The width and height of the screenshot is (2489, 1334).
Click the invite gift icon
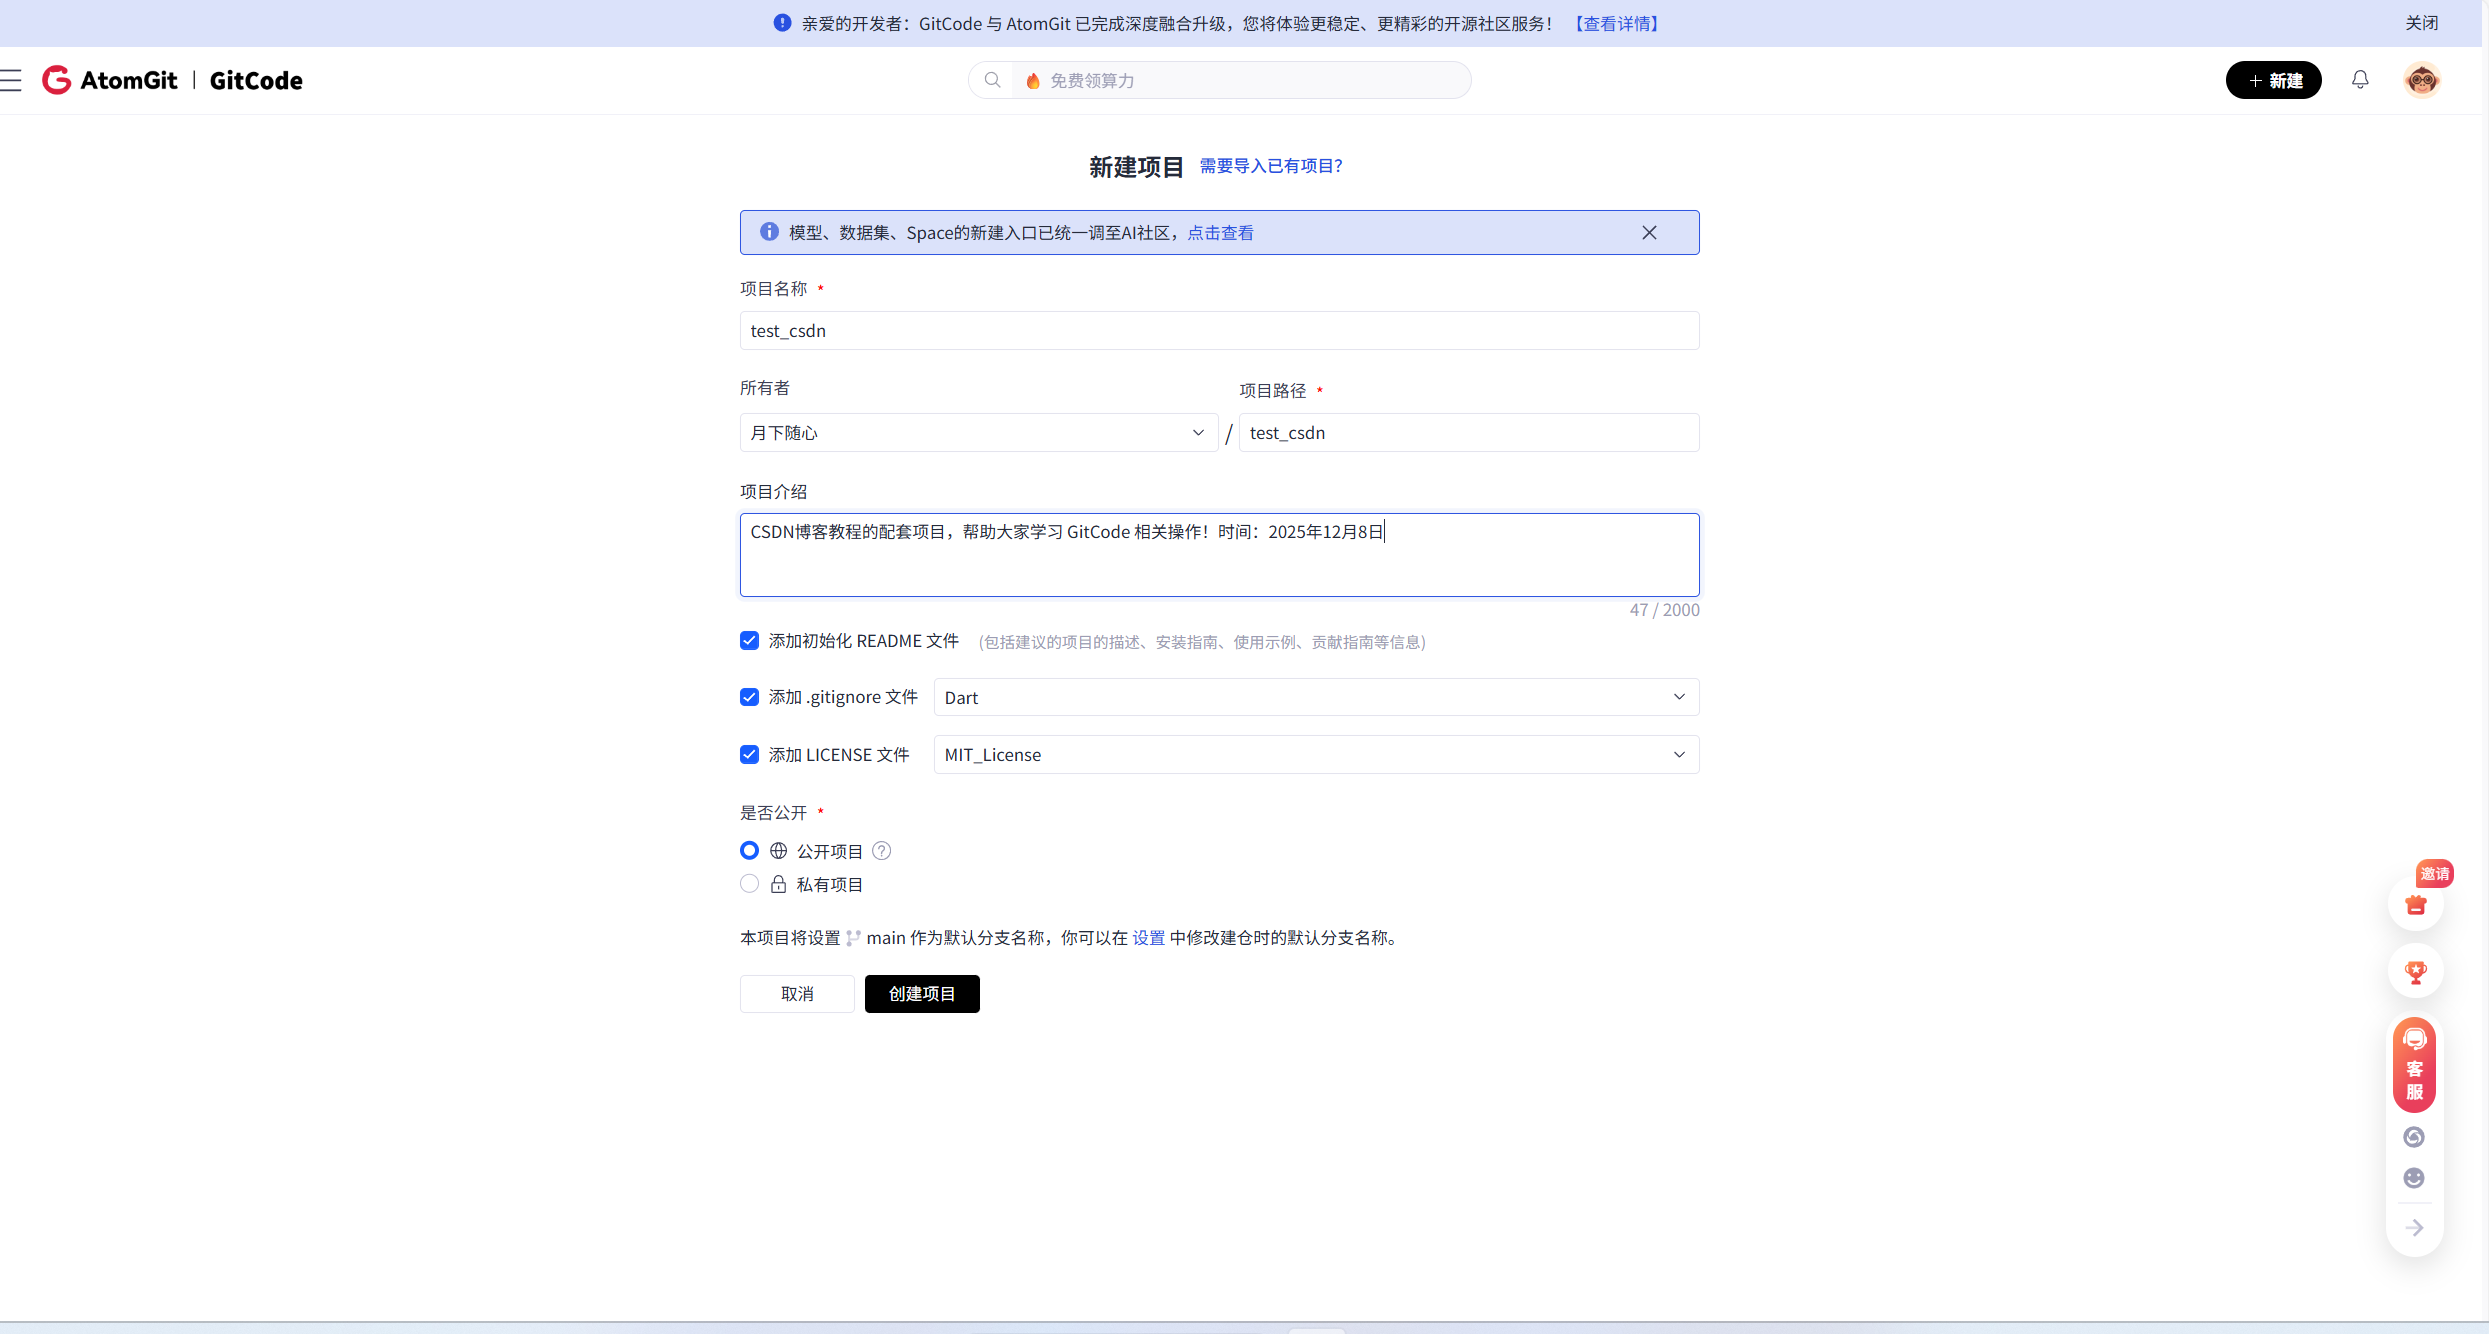pyautogui.click(x=2416, y=905)
